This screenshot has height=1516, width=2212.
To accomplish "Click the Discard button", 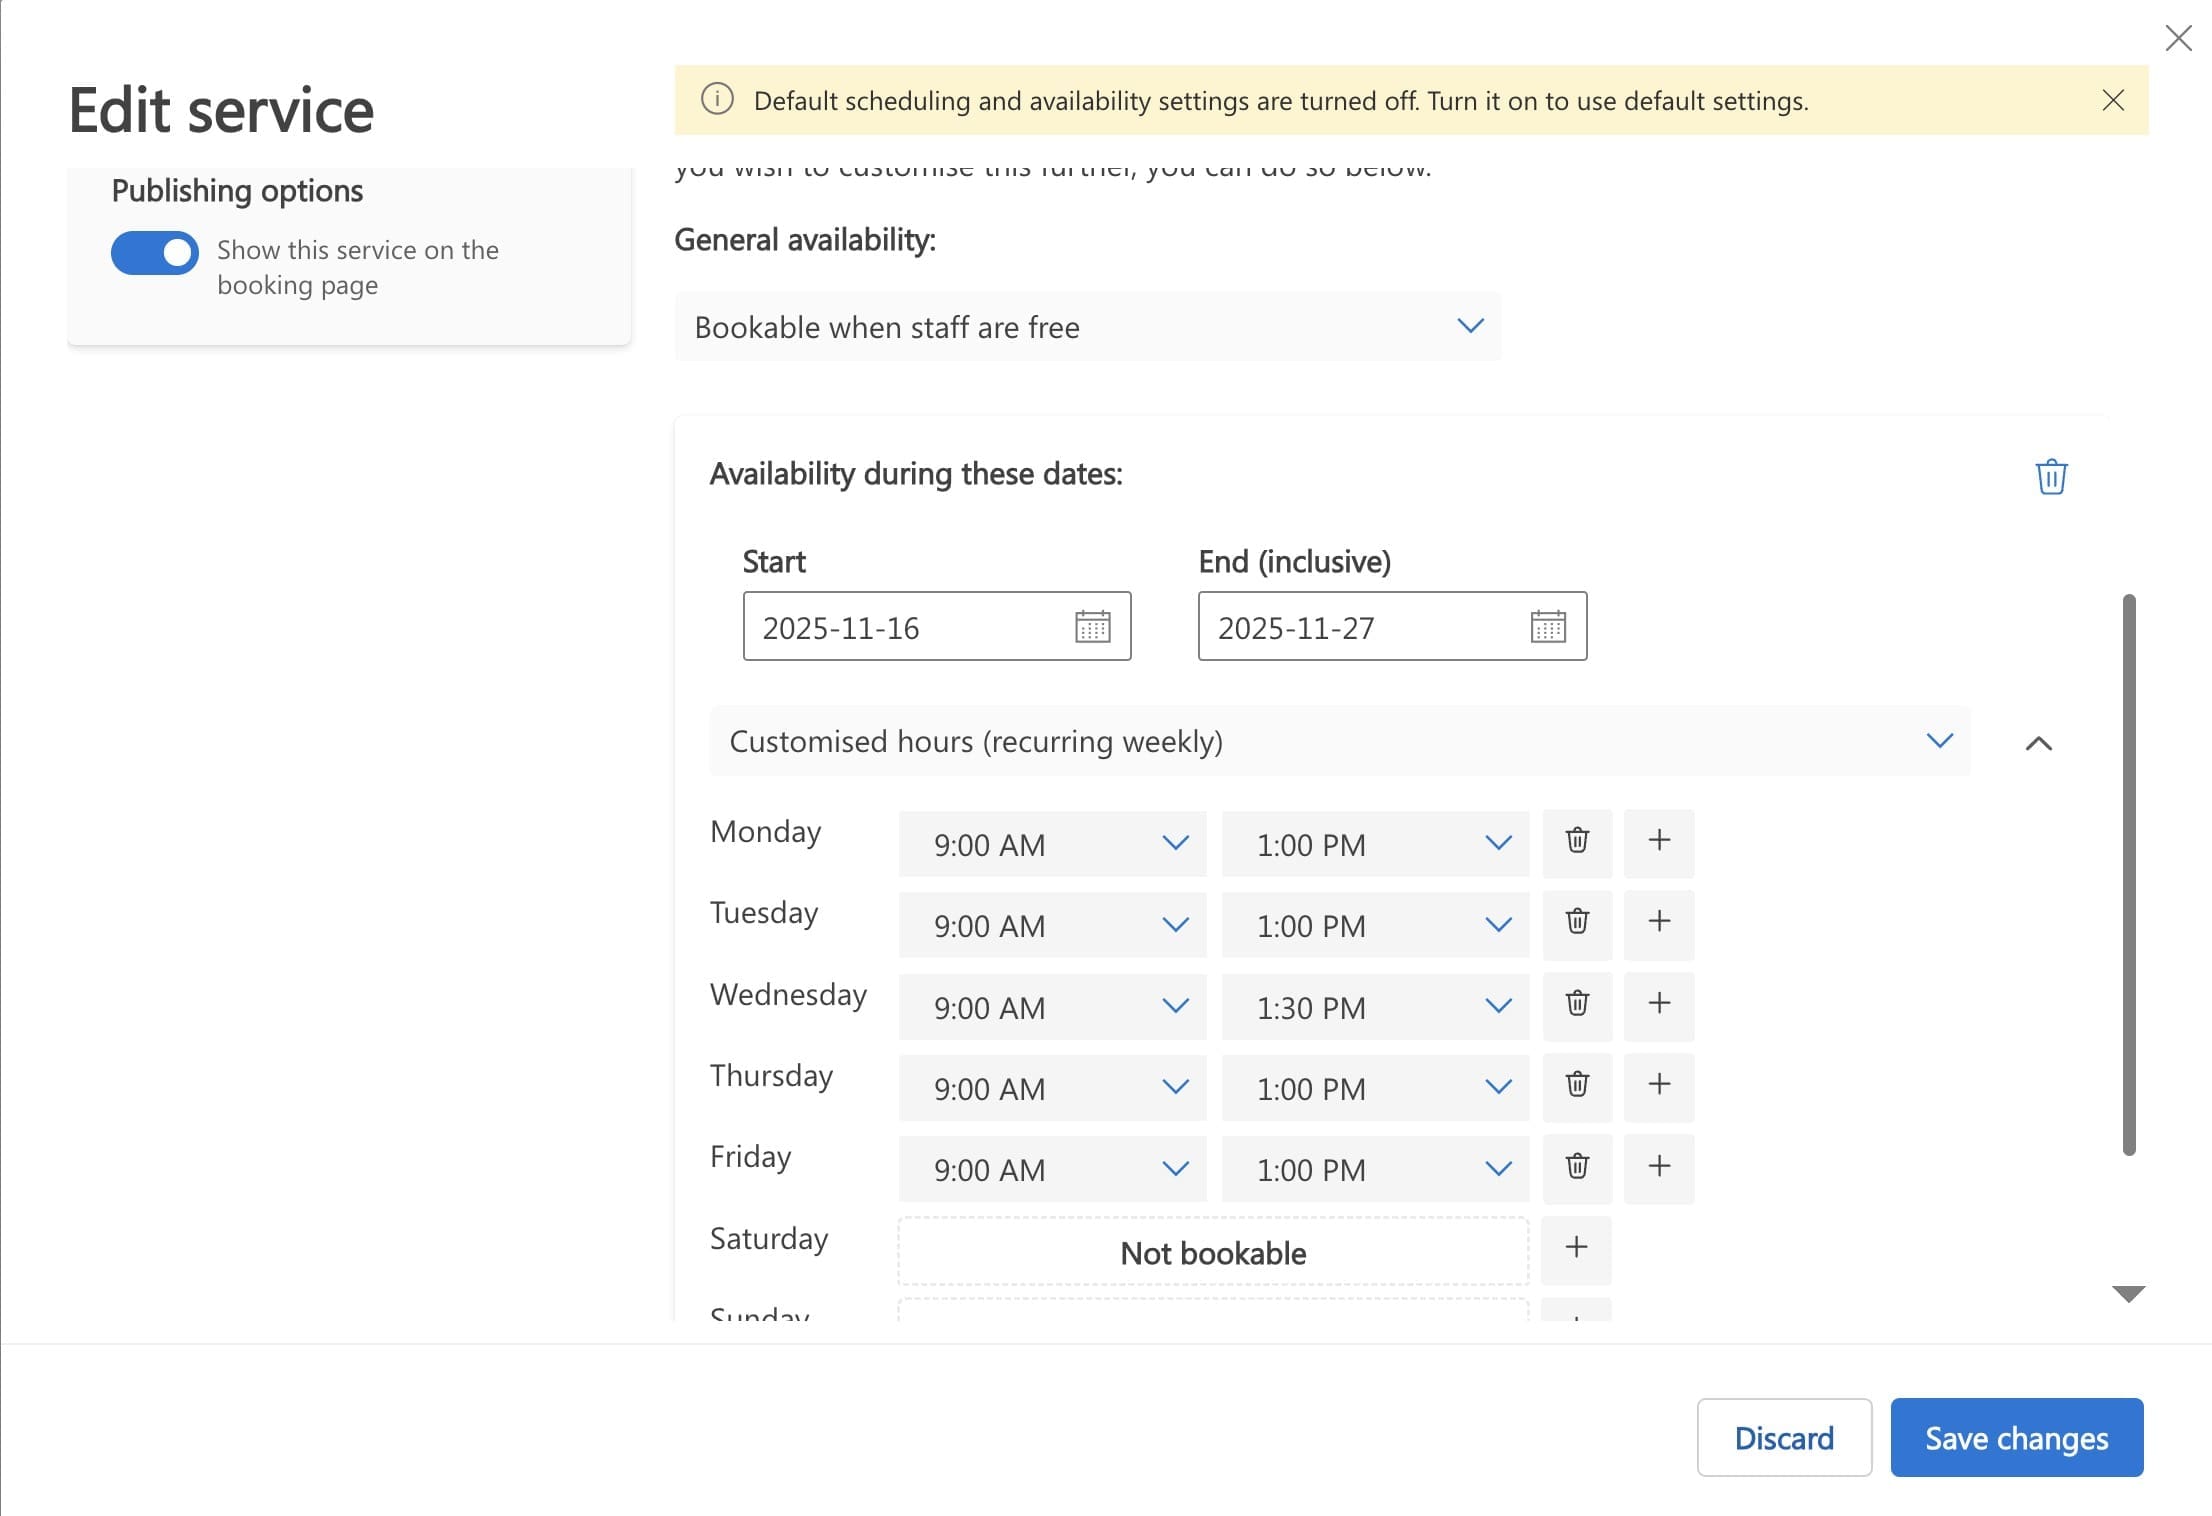I will click(1783, 1438).
